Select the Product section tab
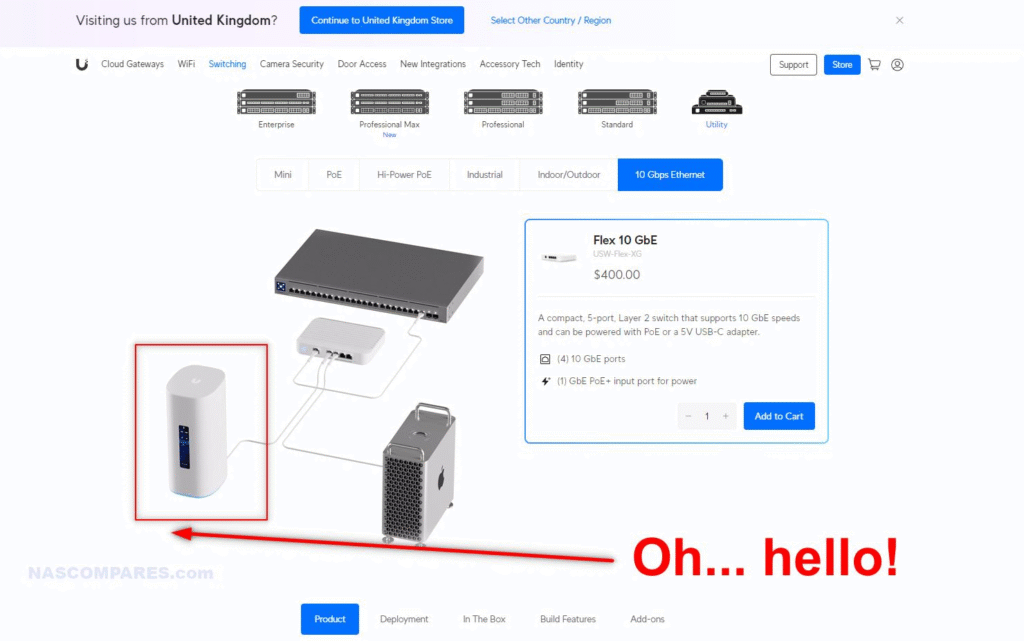 click(x=330, y=619)
